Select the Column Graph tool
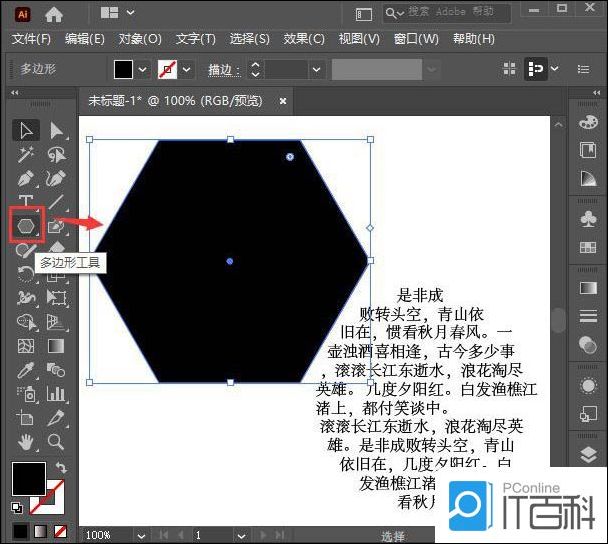 coord(56,394)
